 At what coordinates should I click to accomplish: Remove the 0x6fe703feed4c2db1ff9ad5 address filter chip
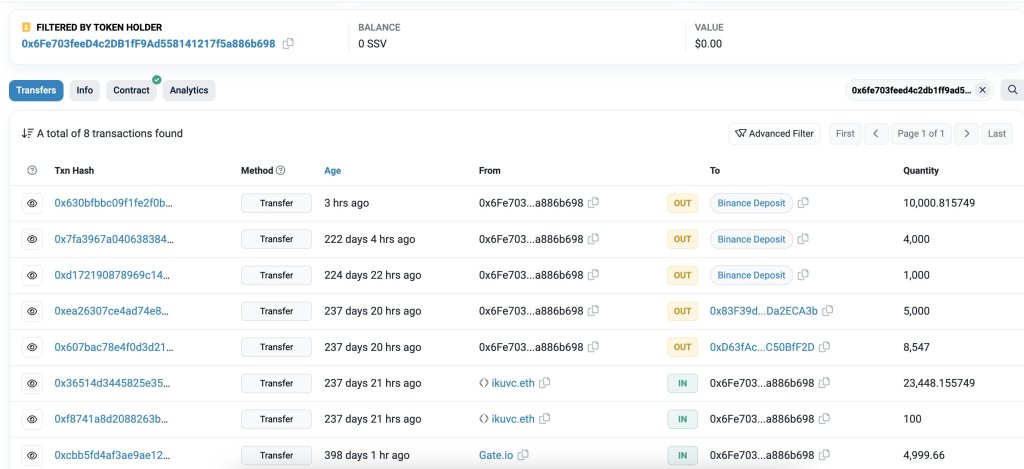(982, 90)
